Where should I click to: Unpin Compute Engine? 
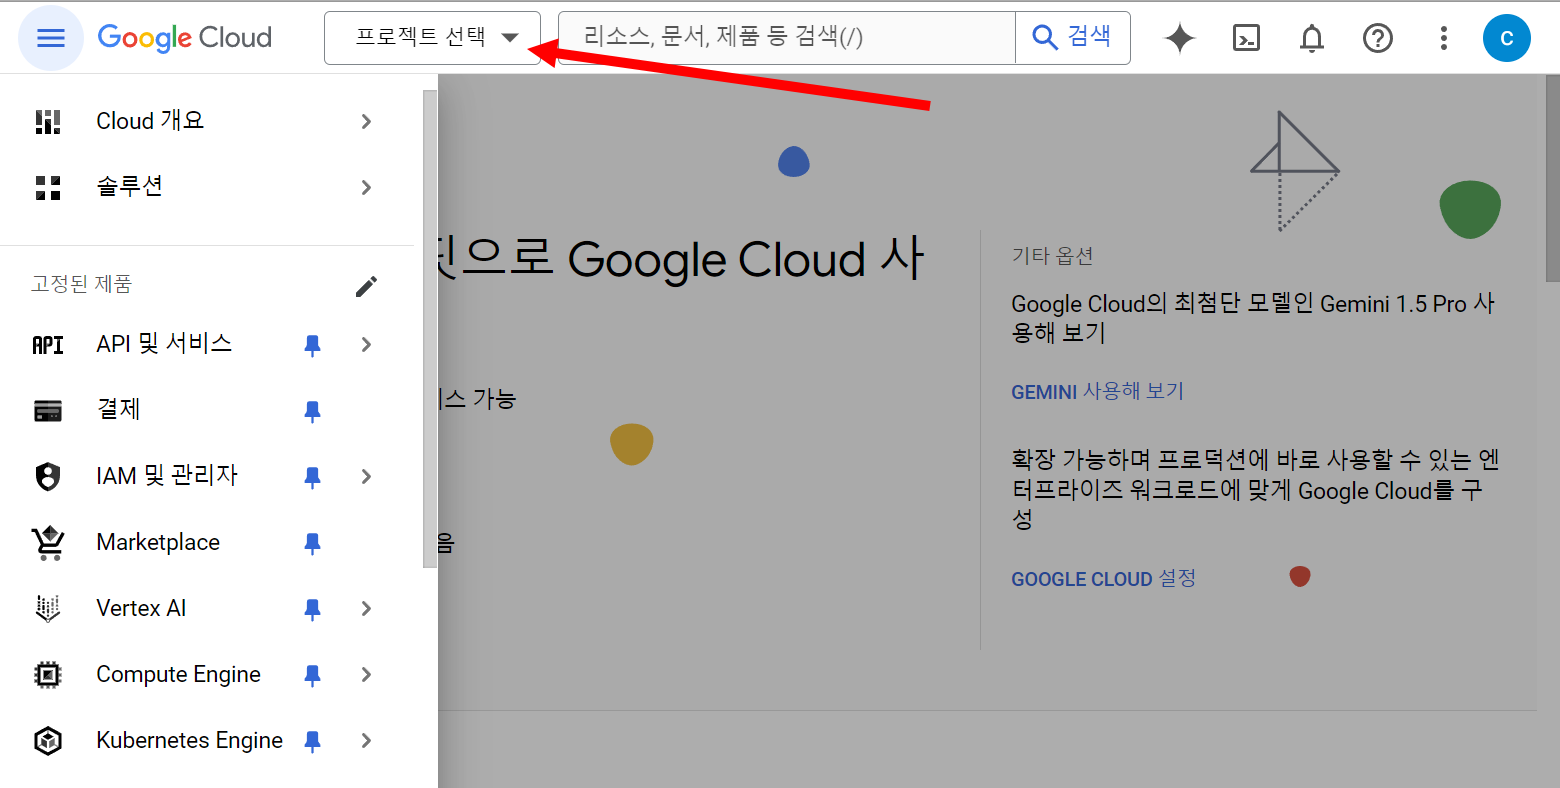tap(312, 675)
